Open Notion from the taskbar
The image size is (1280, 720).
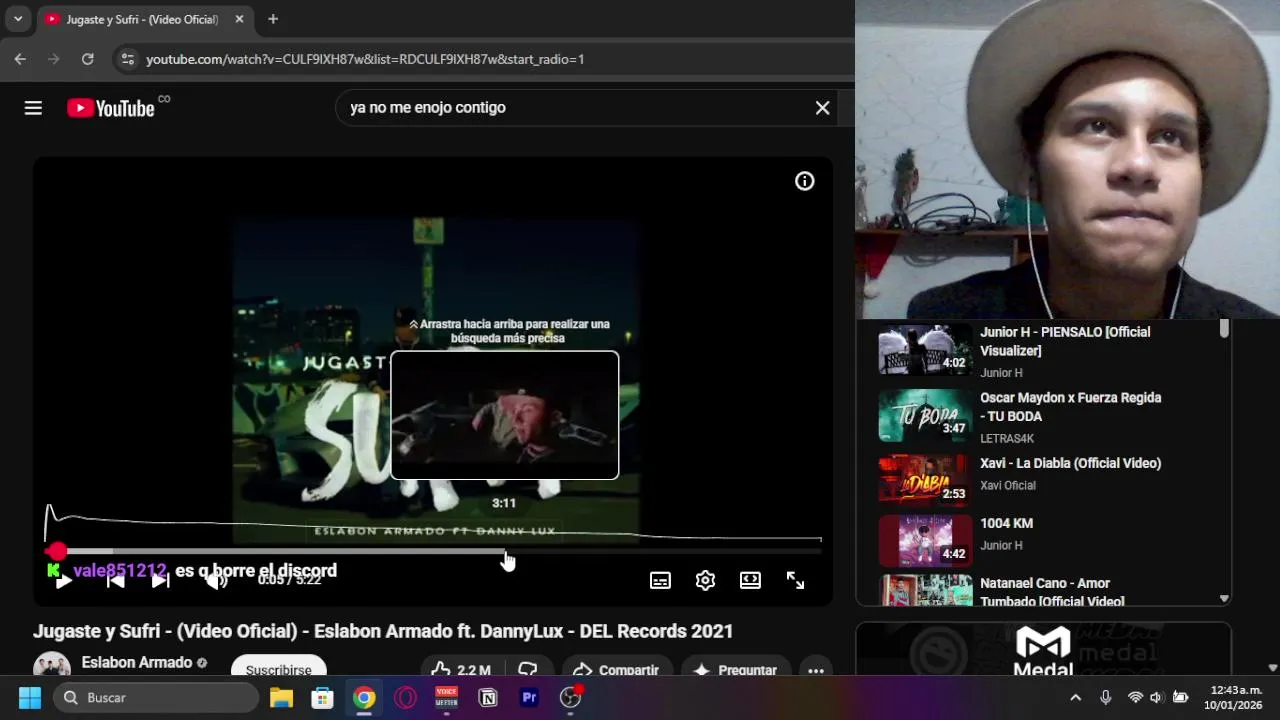coord(488,698)
